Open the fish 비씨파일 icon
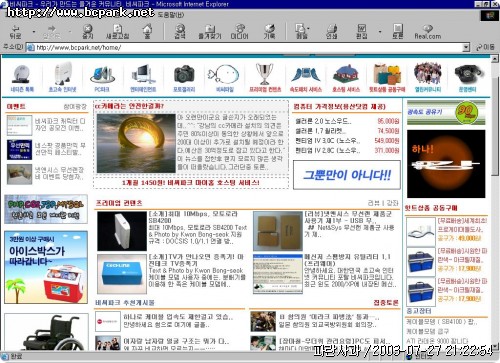Screen dimensions: 500x363 [x=224, y=78]
